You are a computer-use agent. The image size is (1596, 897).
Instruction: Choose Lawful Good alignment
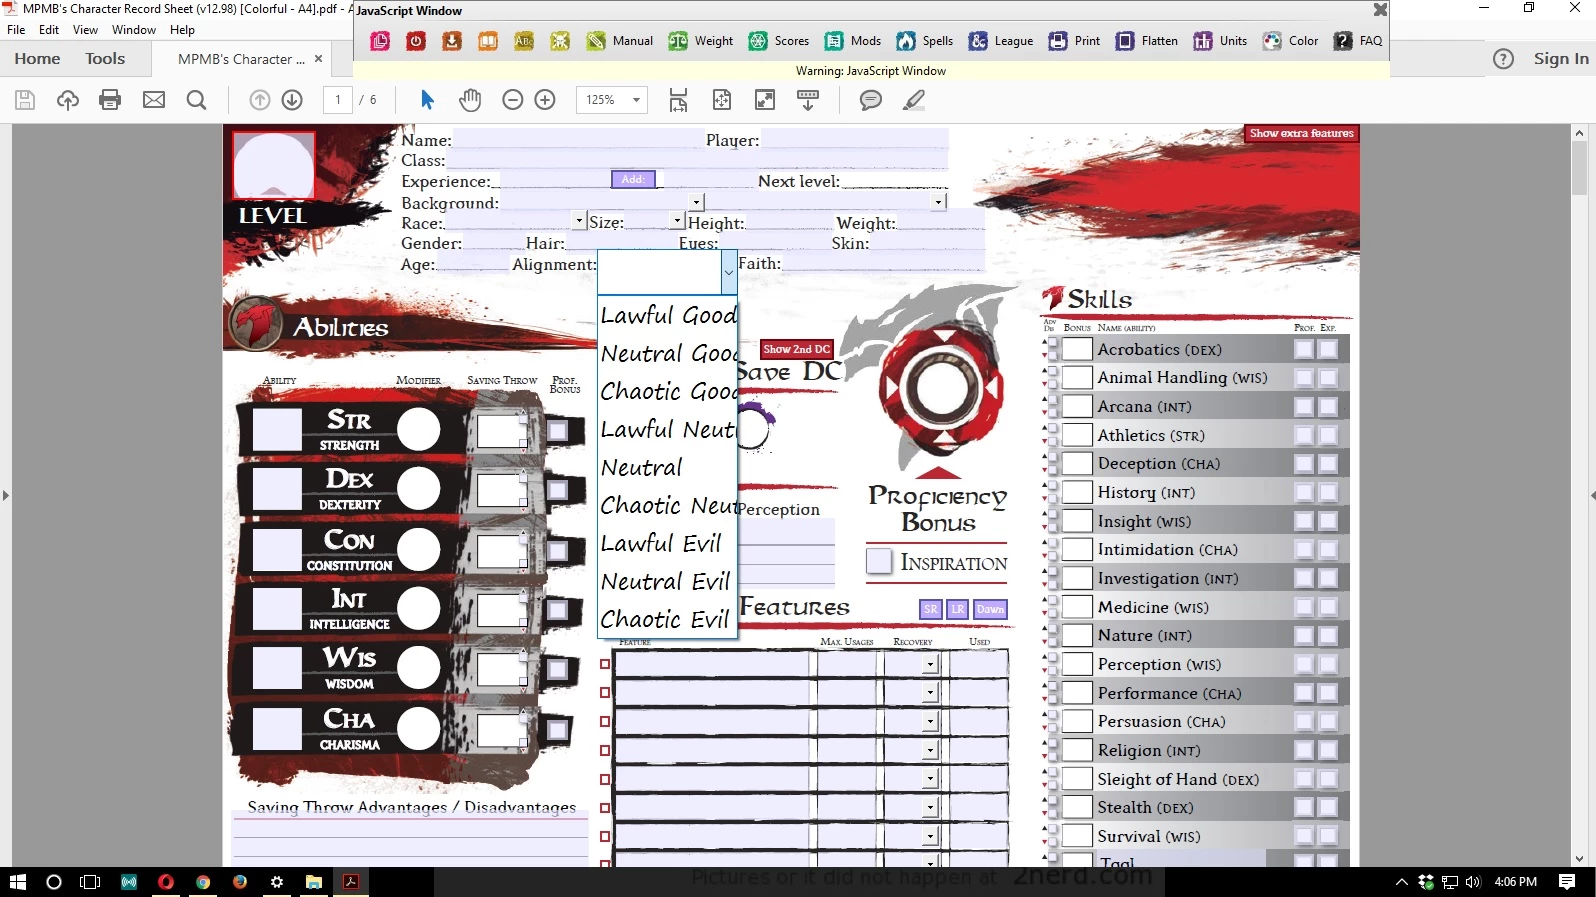pyautogui.click(x=668, y=315)
